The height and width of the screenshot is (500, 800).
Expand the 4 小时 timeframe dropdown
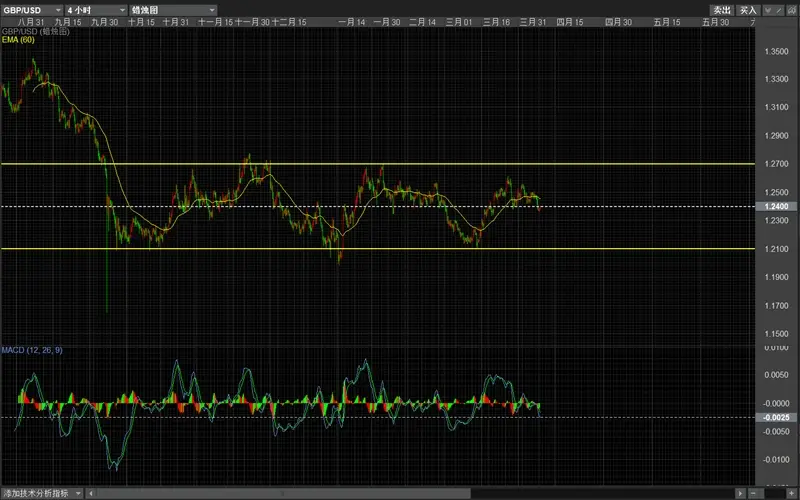pyautogui.click(x=96, y=10)
